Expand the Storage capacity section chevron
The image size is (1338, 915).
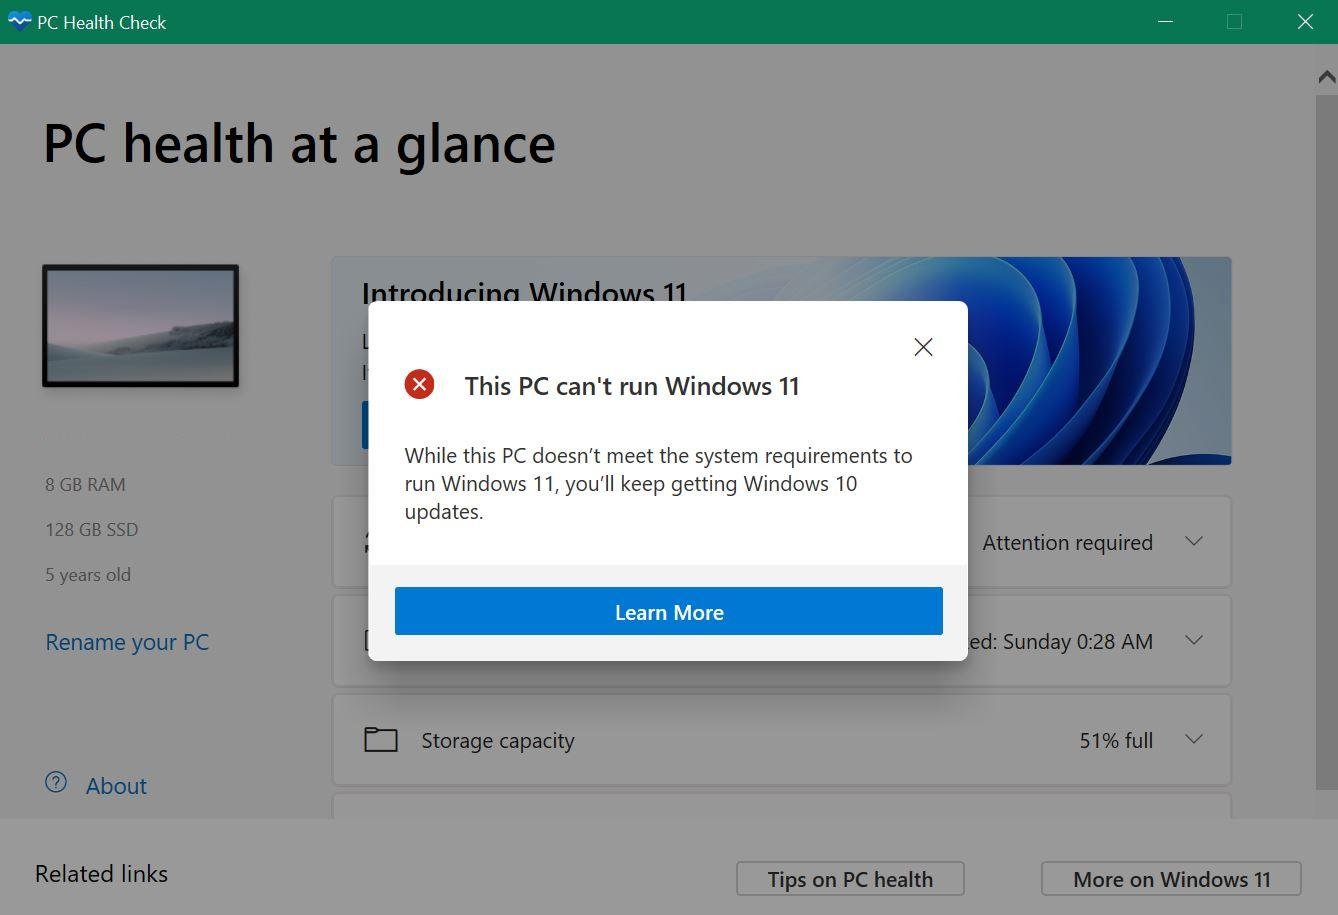point(1193,739)
